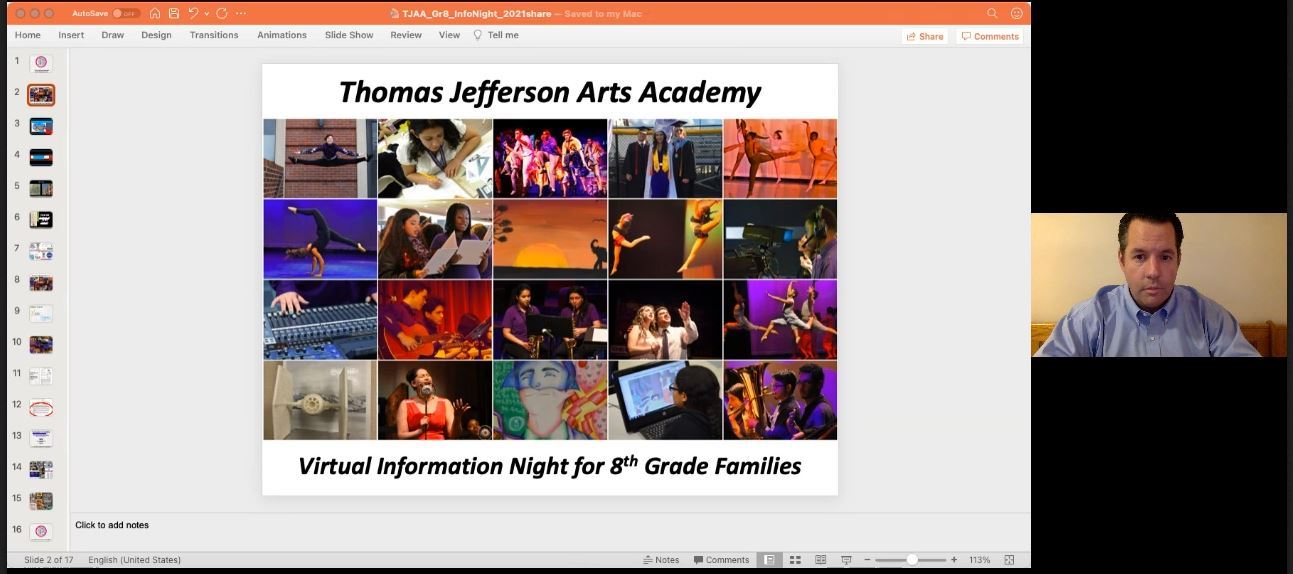Select slide 12 thumbnail
This screenshot has width=1293, height=574.
(41, 407)
